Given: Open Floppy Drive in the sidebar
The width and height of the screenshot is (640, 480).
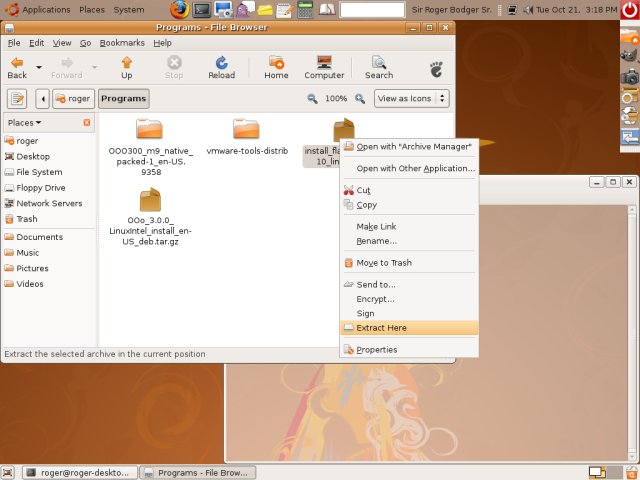Looking at the screenshot, I should point(49,188).
